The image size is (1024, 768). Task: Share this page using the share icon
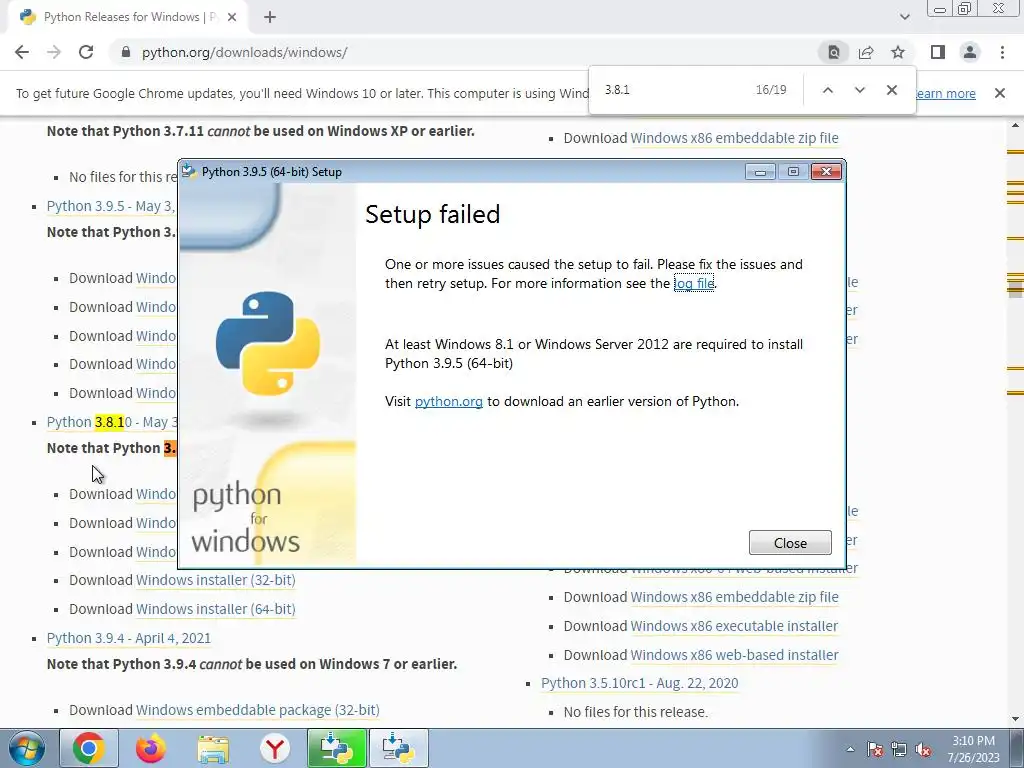pyautogui.click(x=866, y=52)
